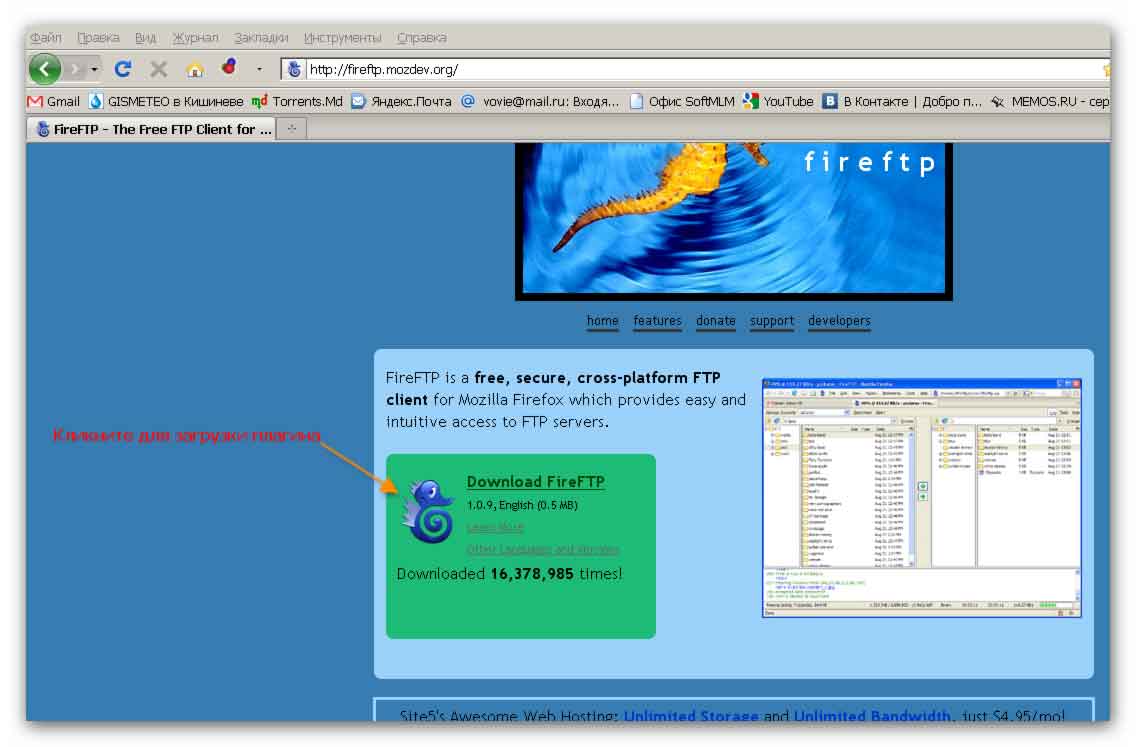Open the features page link
This screenshot has width=1136, height=747.
pos(657,321)
